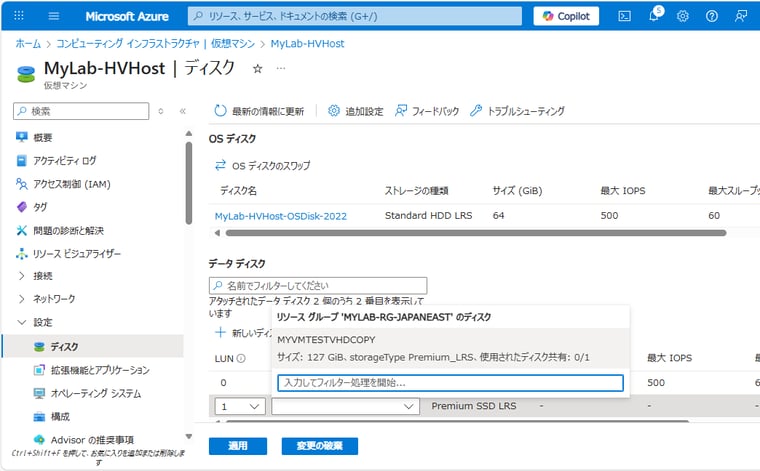Click OS disk table scroll-left arrow
Viewport: 760px width, 471px height.
pyautogui.click(x=217, y=233)
